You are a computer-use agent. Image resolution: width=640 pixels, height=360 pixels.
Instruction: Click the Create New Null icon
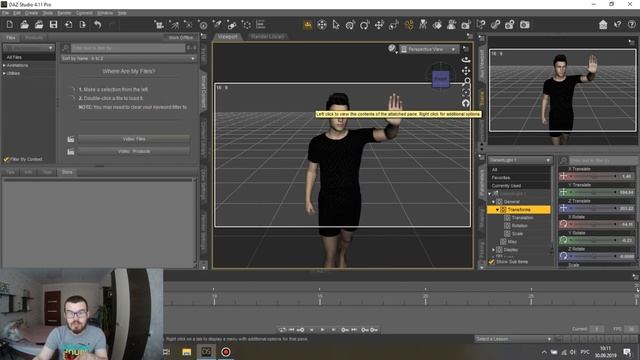(247, 25)
